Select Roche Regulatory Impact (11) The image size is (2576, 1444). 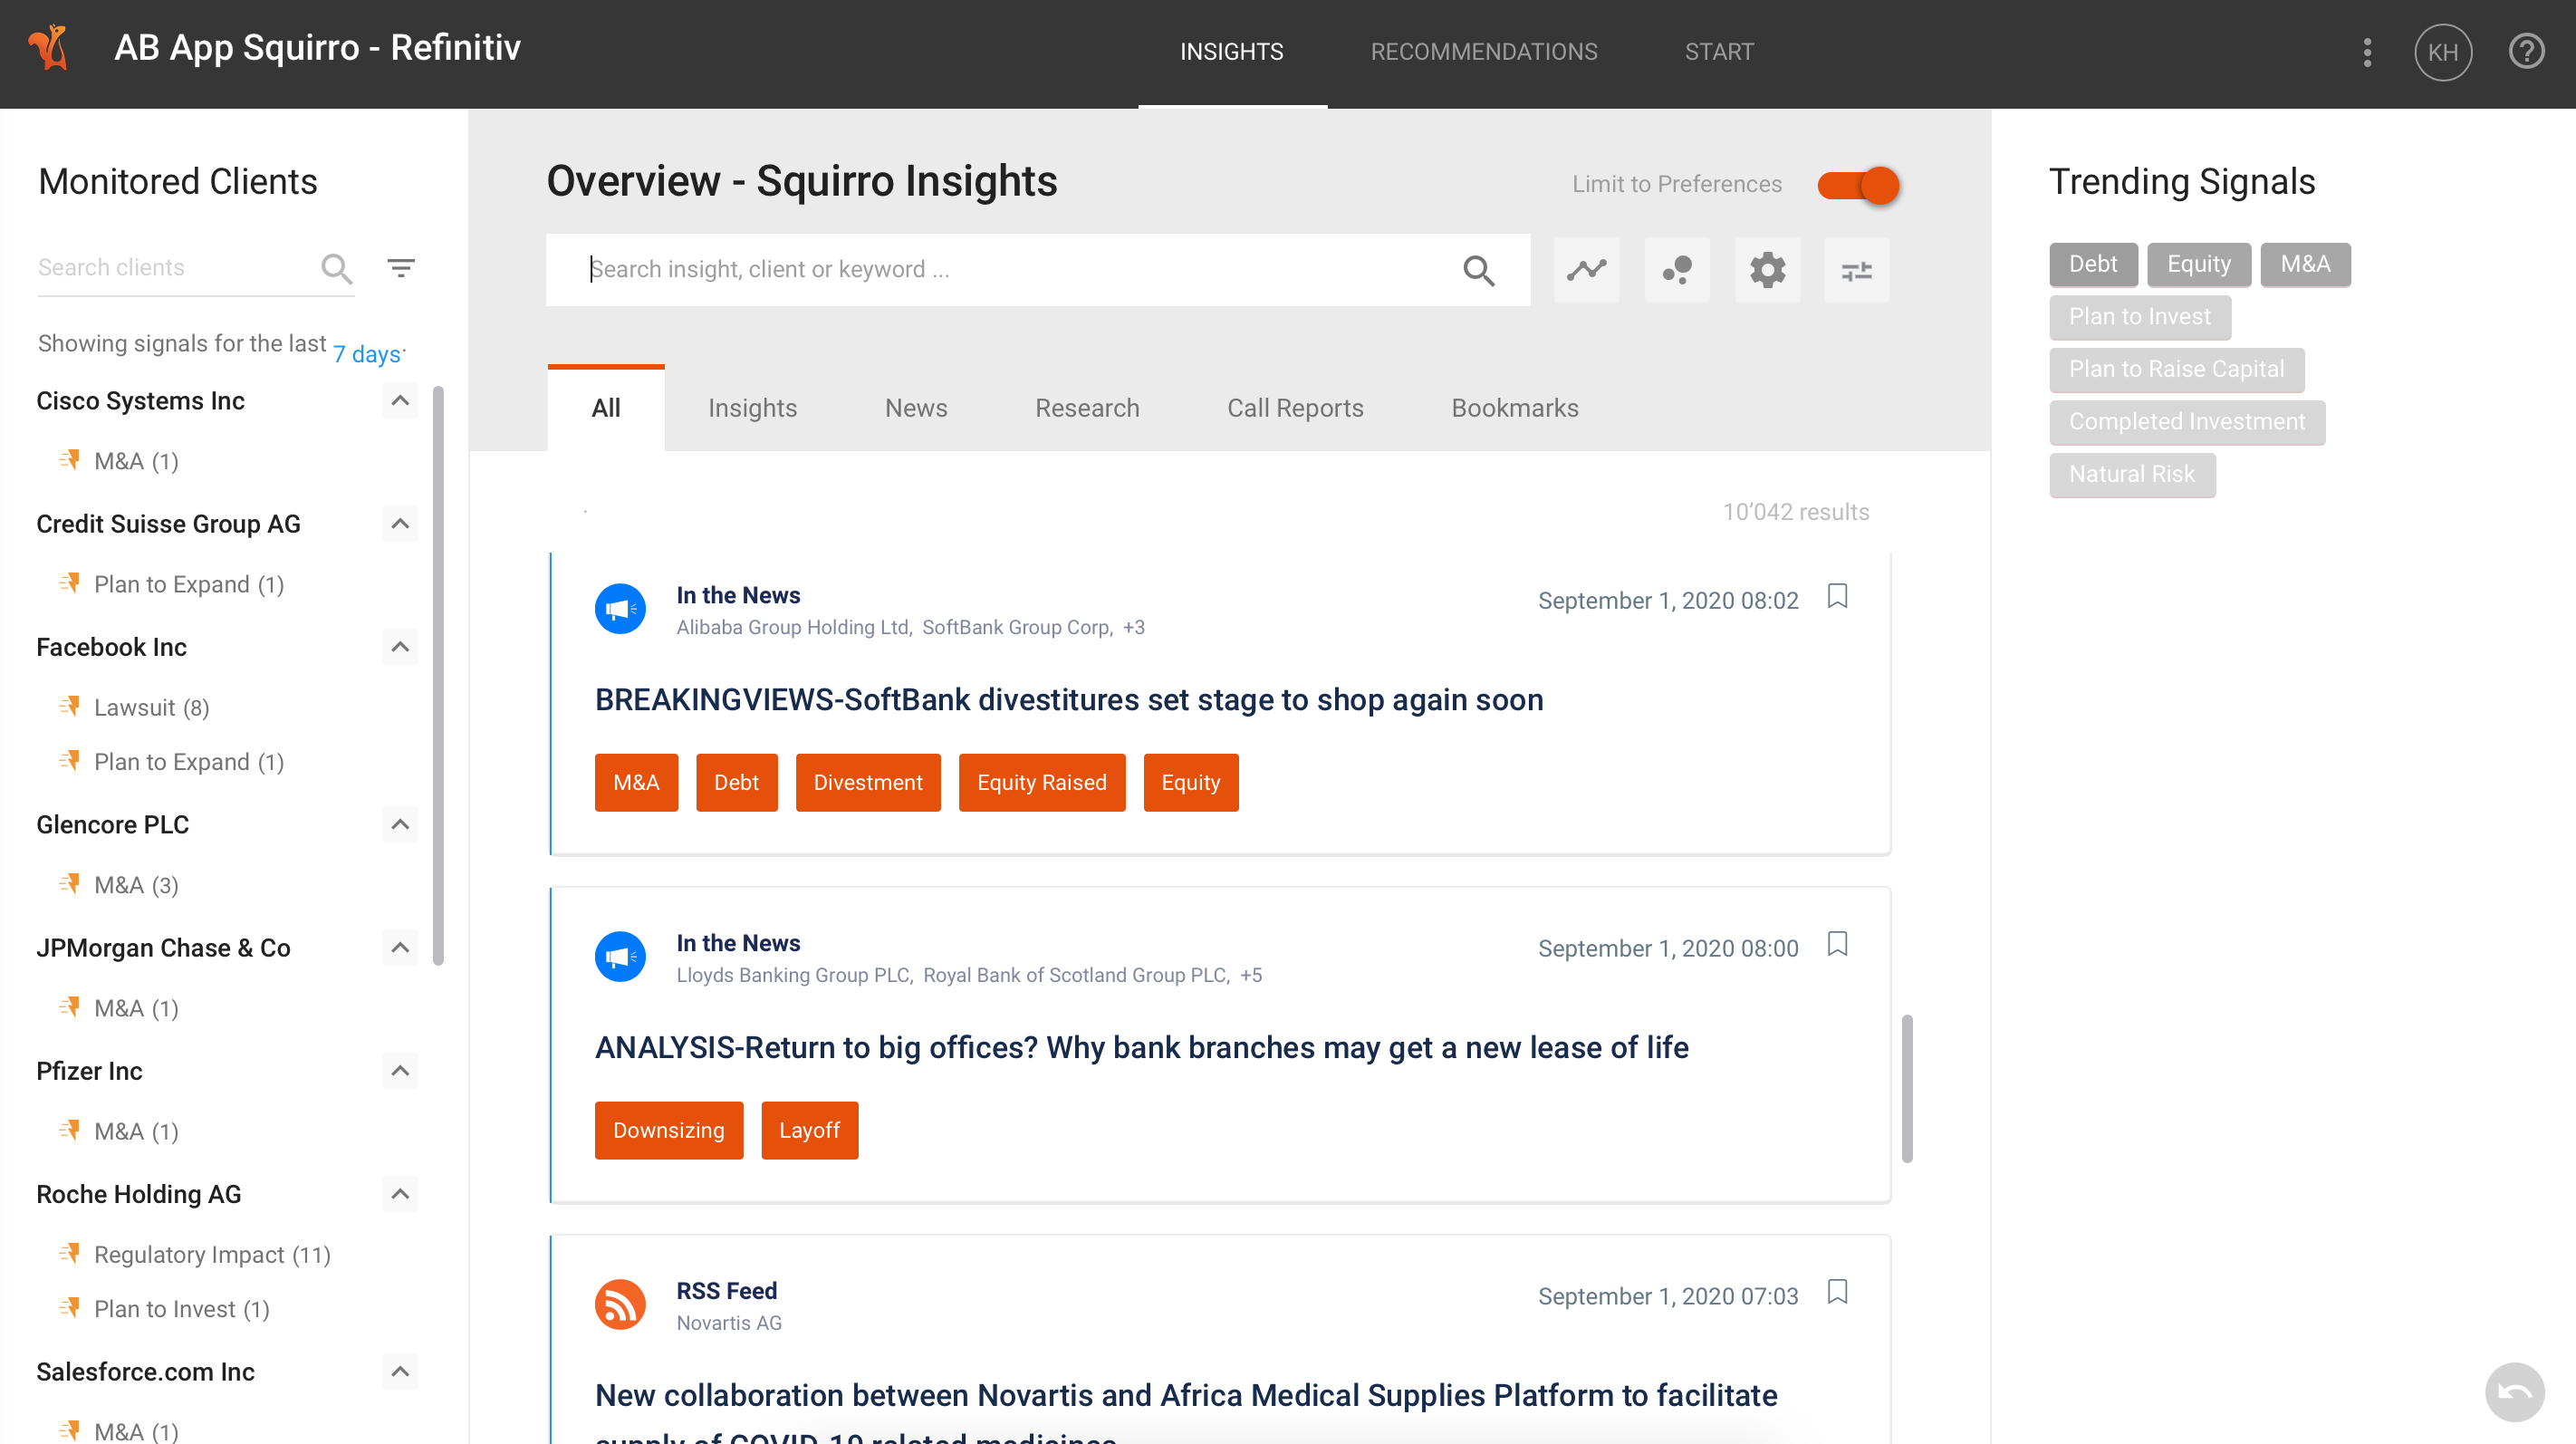click(212, 1255)
